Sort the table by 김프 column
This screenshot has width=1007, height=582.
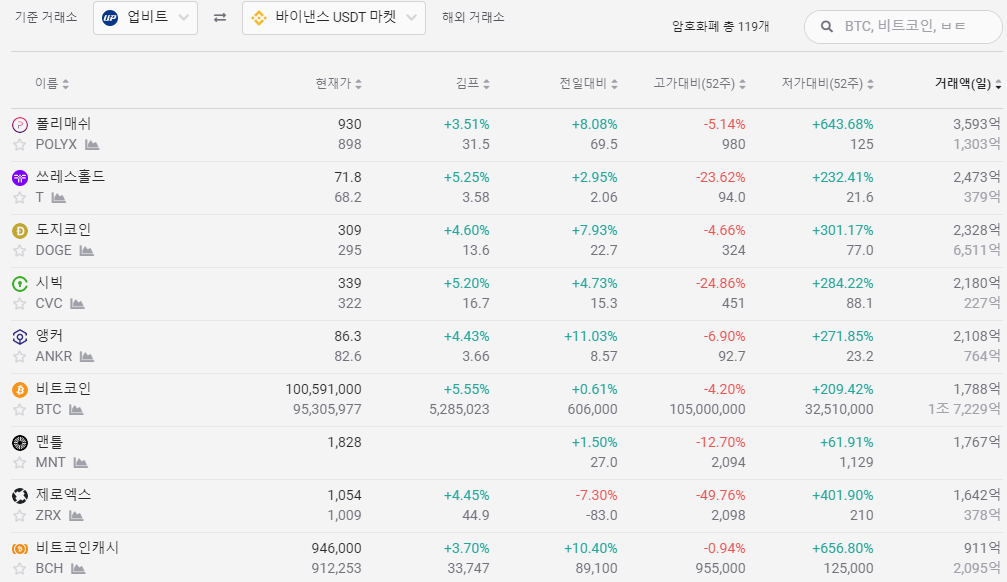(x=472, y=84)
